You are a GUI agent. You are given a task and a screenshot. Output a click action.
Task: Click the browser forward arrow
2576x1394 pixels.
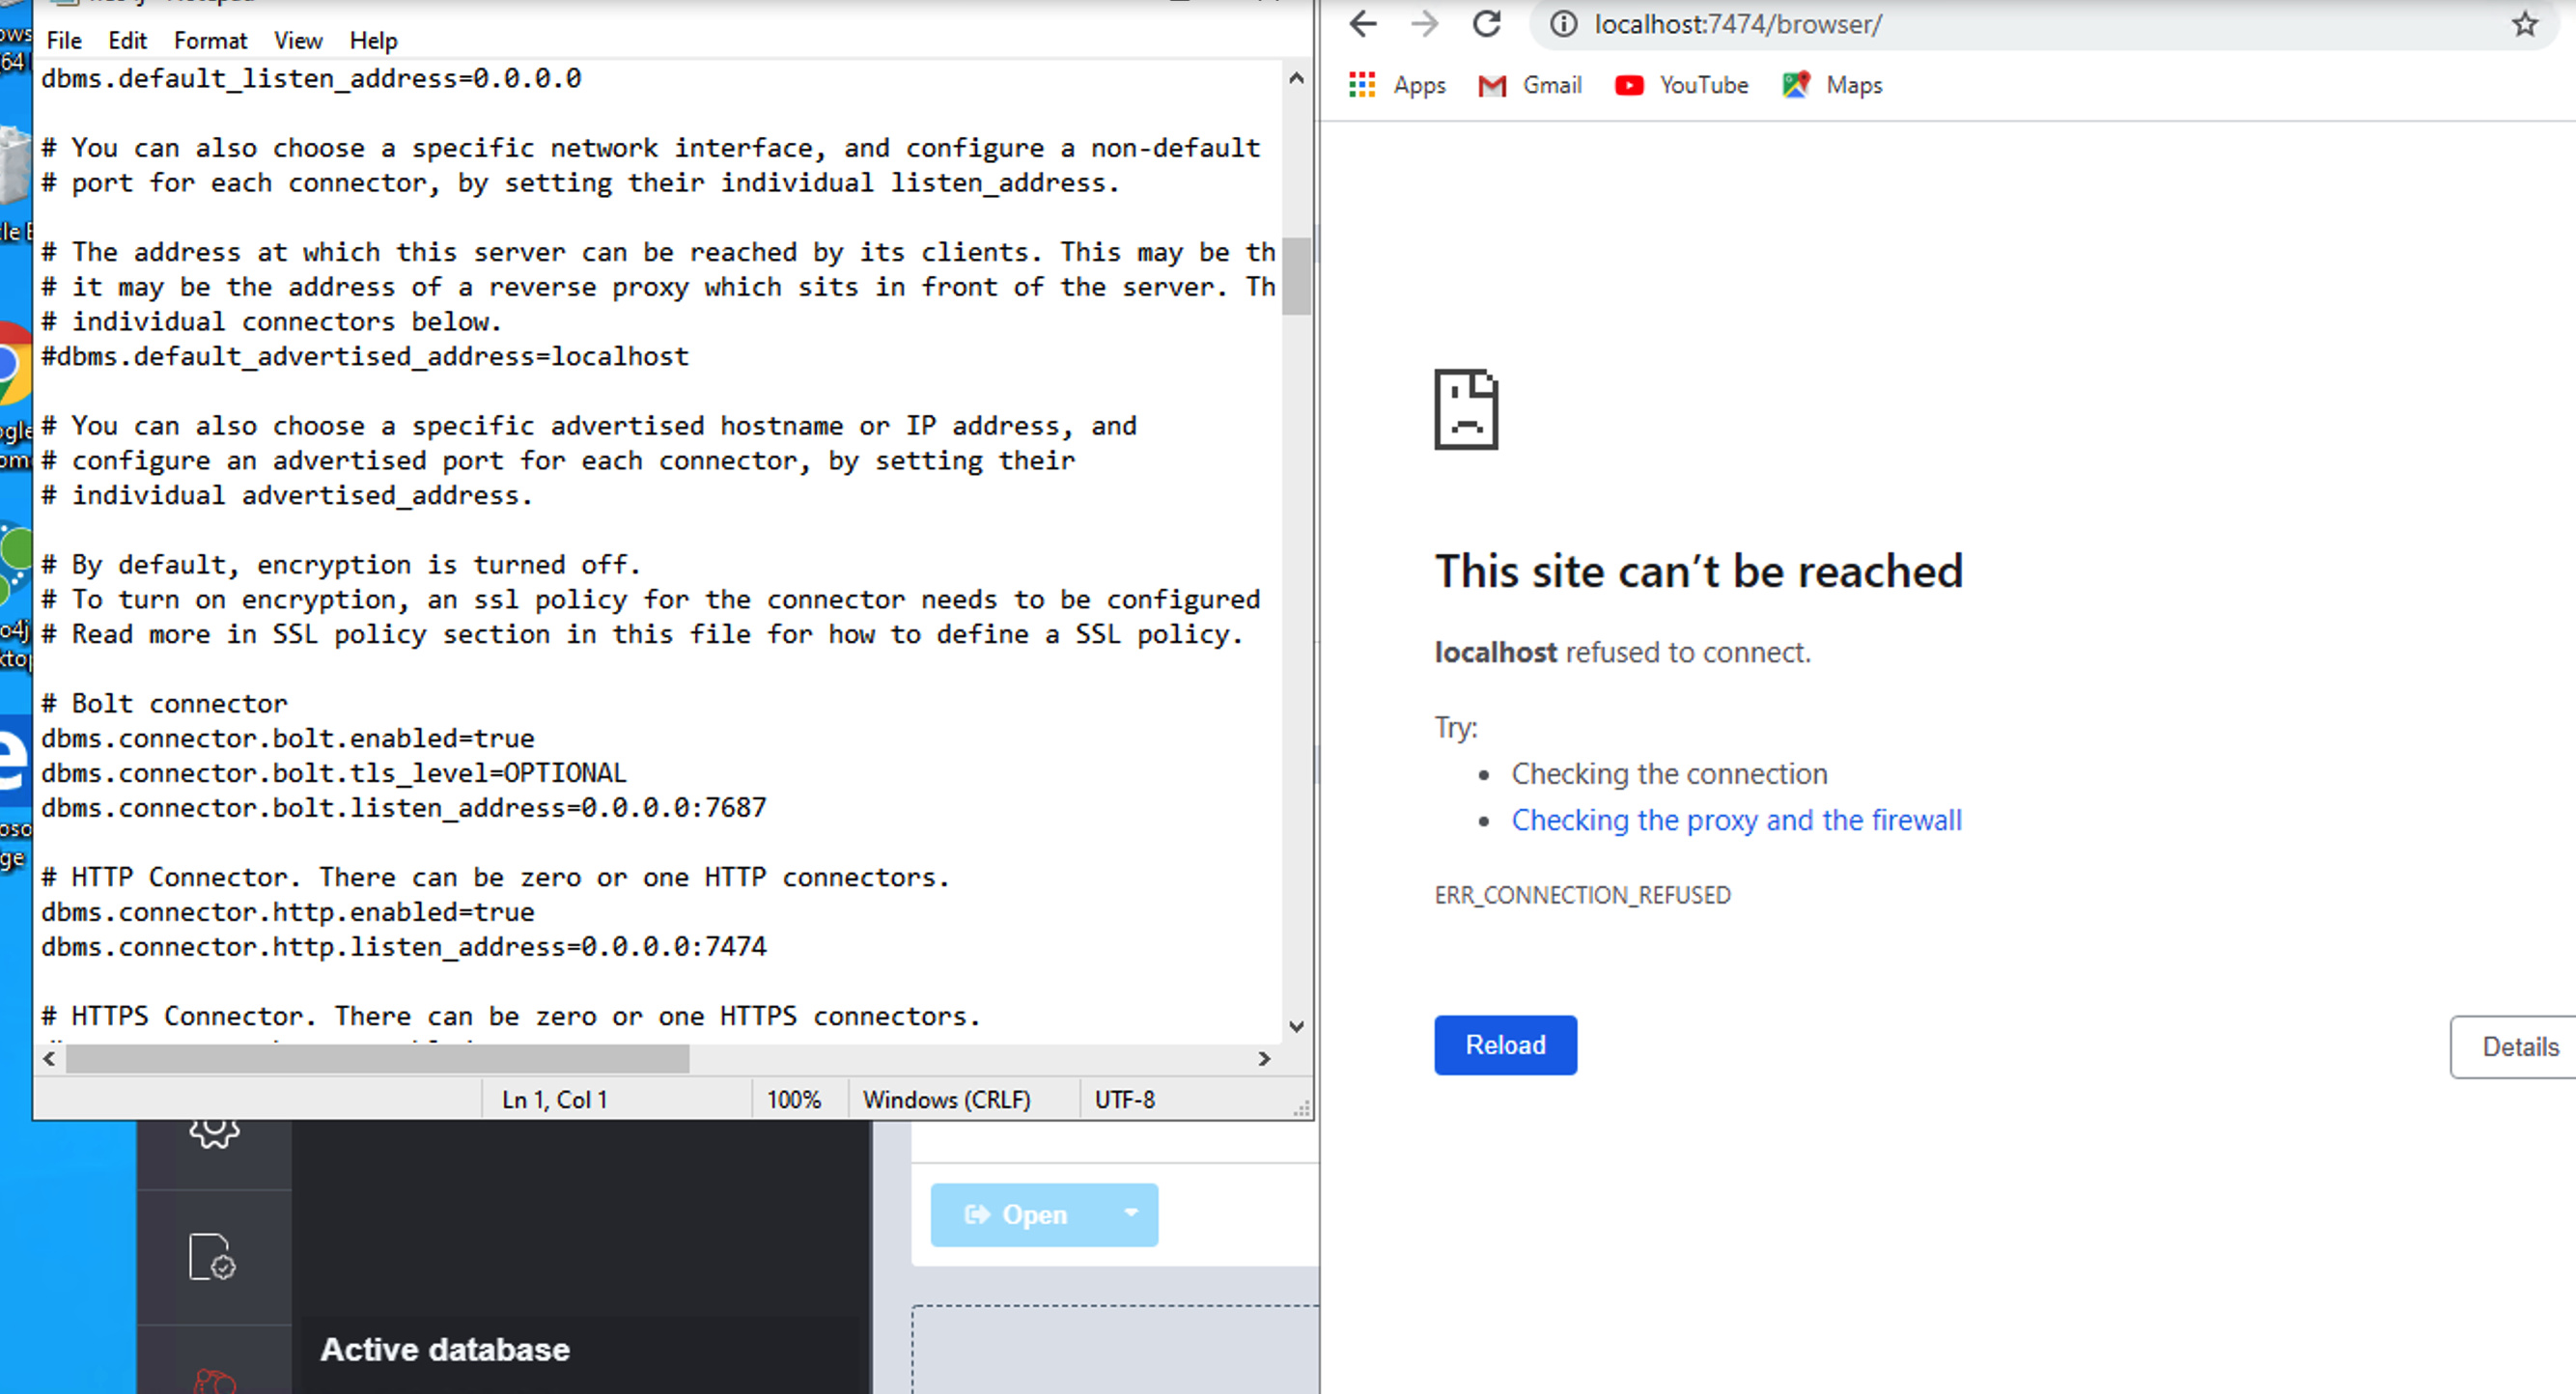coord(1424,24)
